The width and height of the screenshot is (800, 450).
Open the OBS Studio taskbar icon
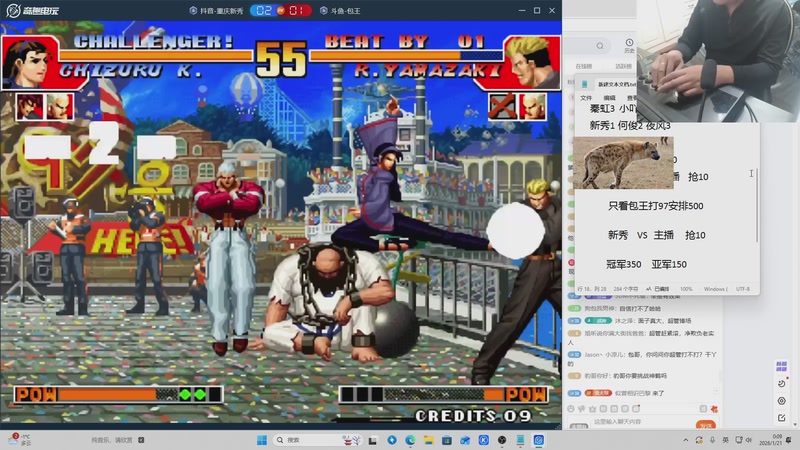[x=502, y=440]
